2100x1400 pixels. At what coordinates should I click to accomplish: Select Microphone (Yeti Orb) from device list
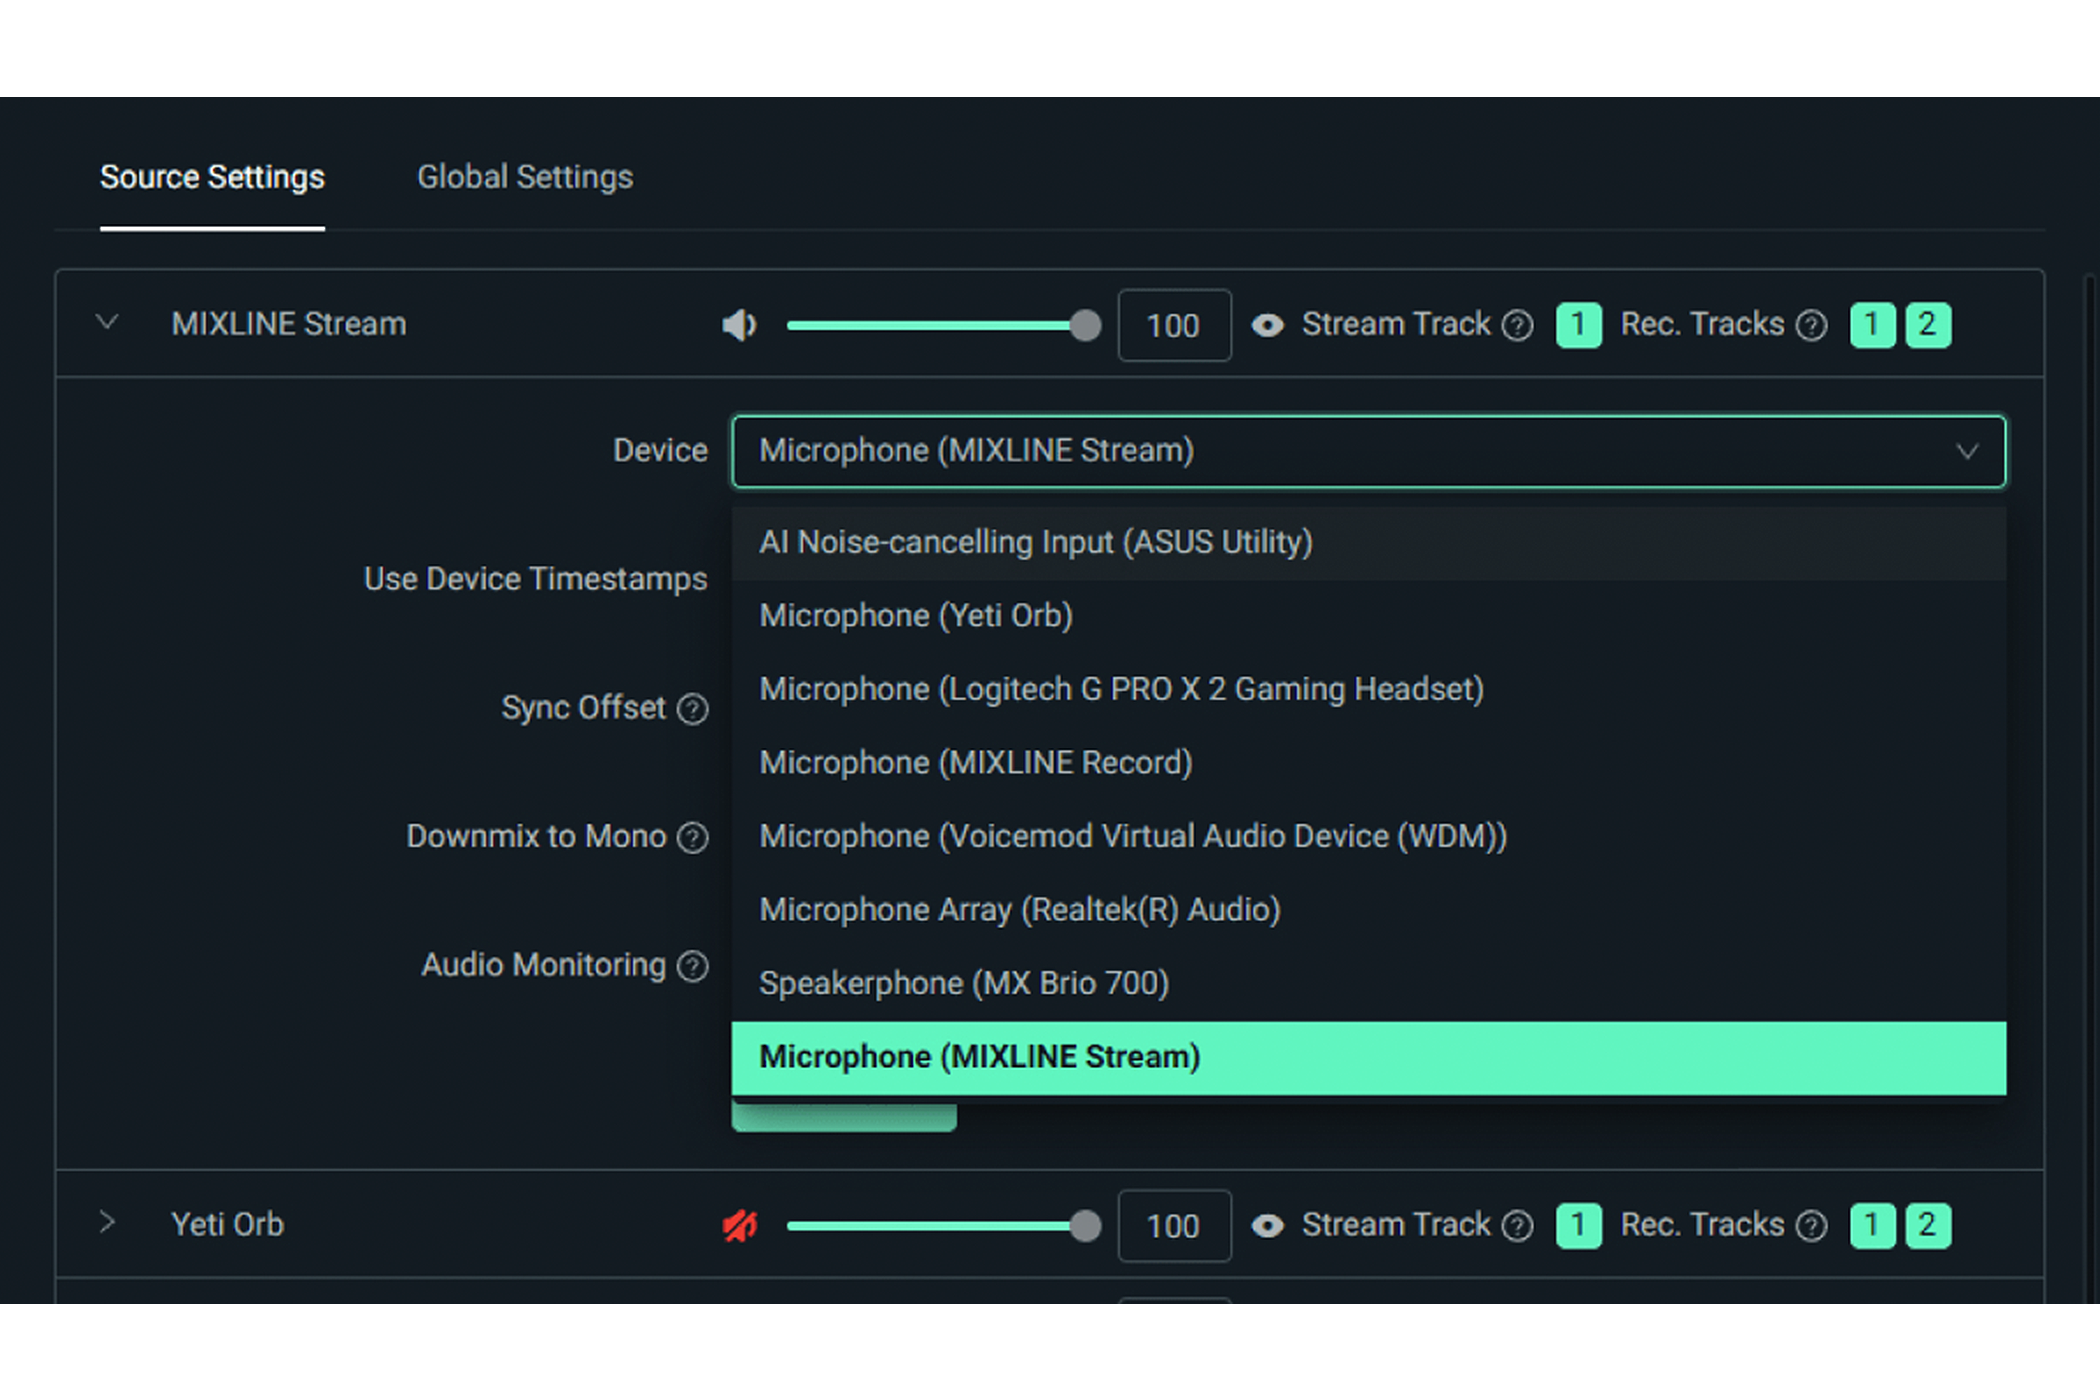pyautogui.click(x=1369, y=616)
